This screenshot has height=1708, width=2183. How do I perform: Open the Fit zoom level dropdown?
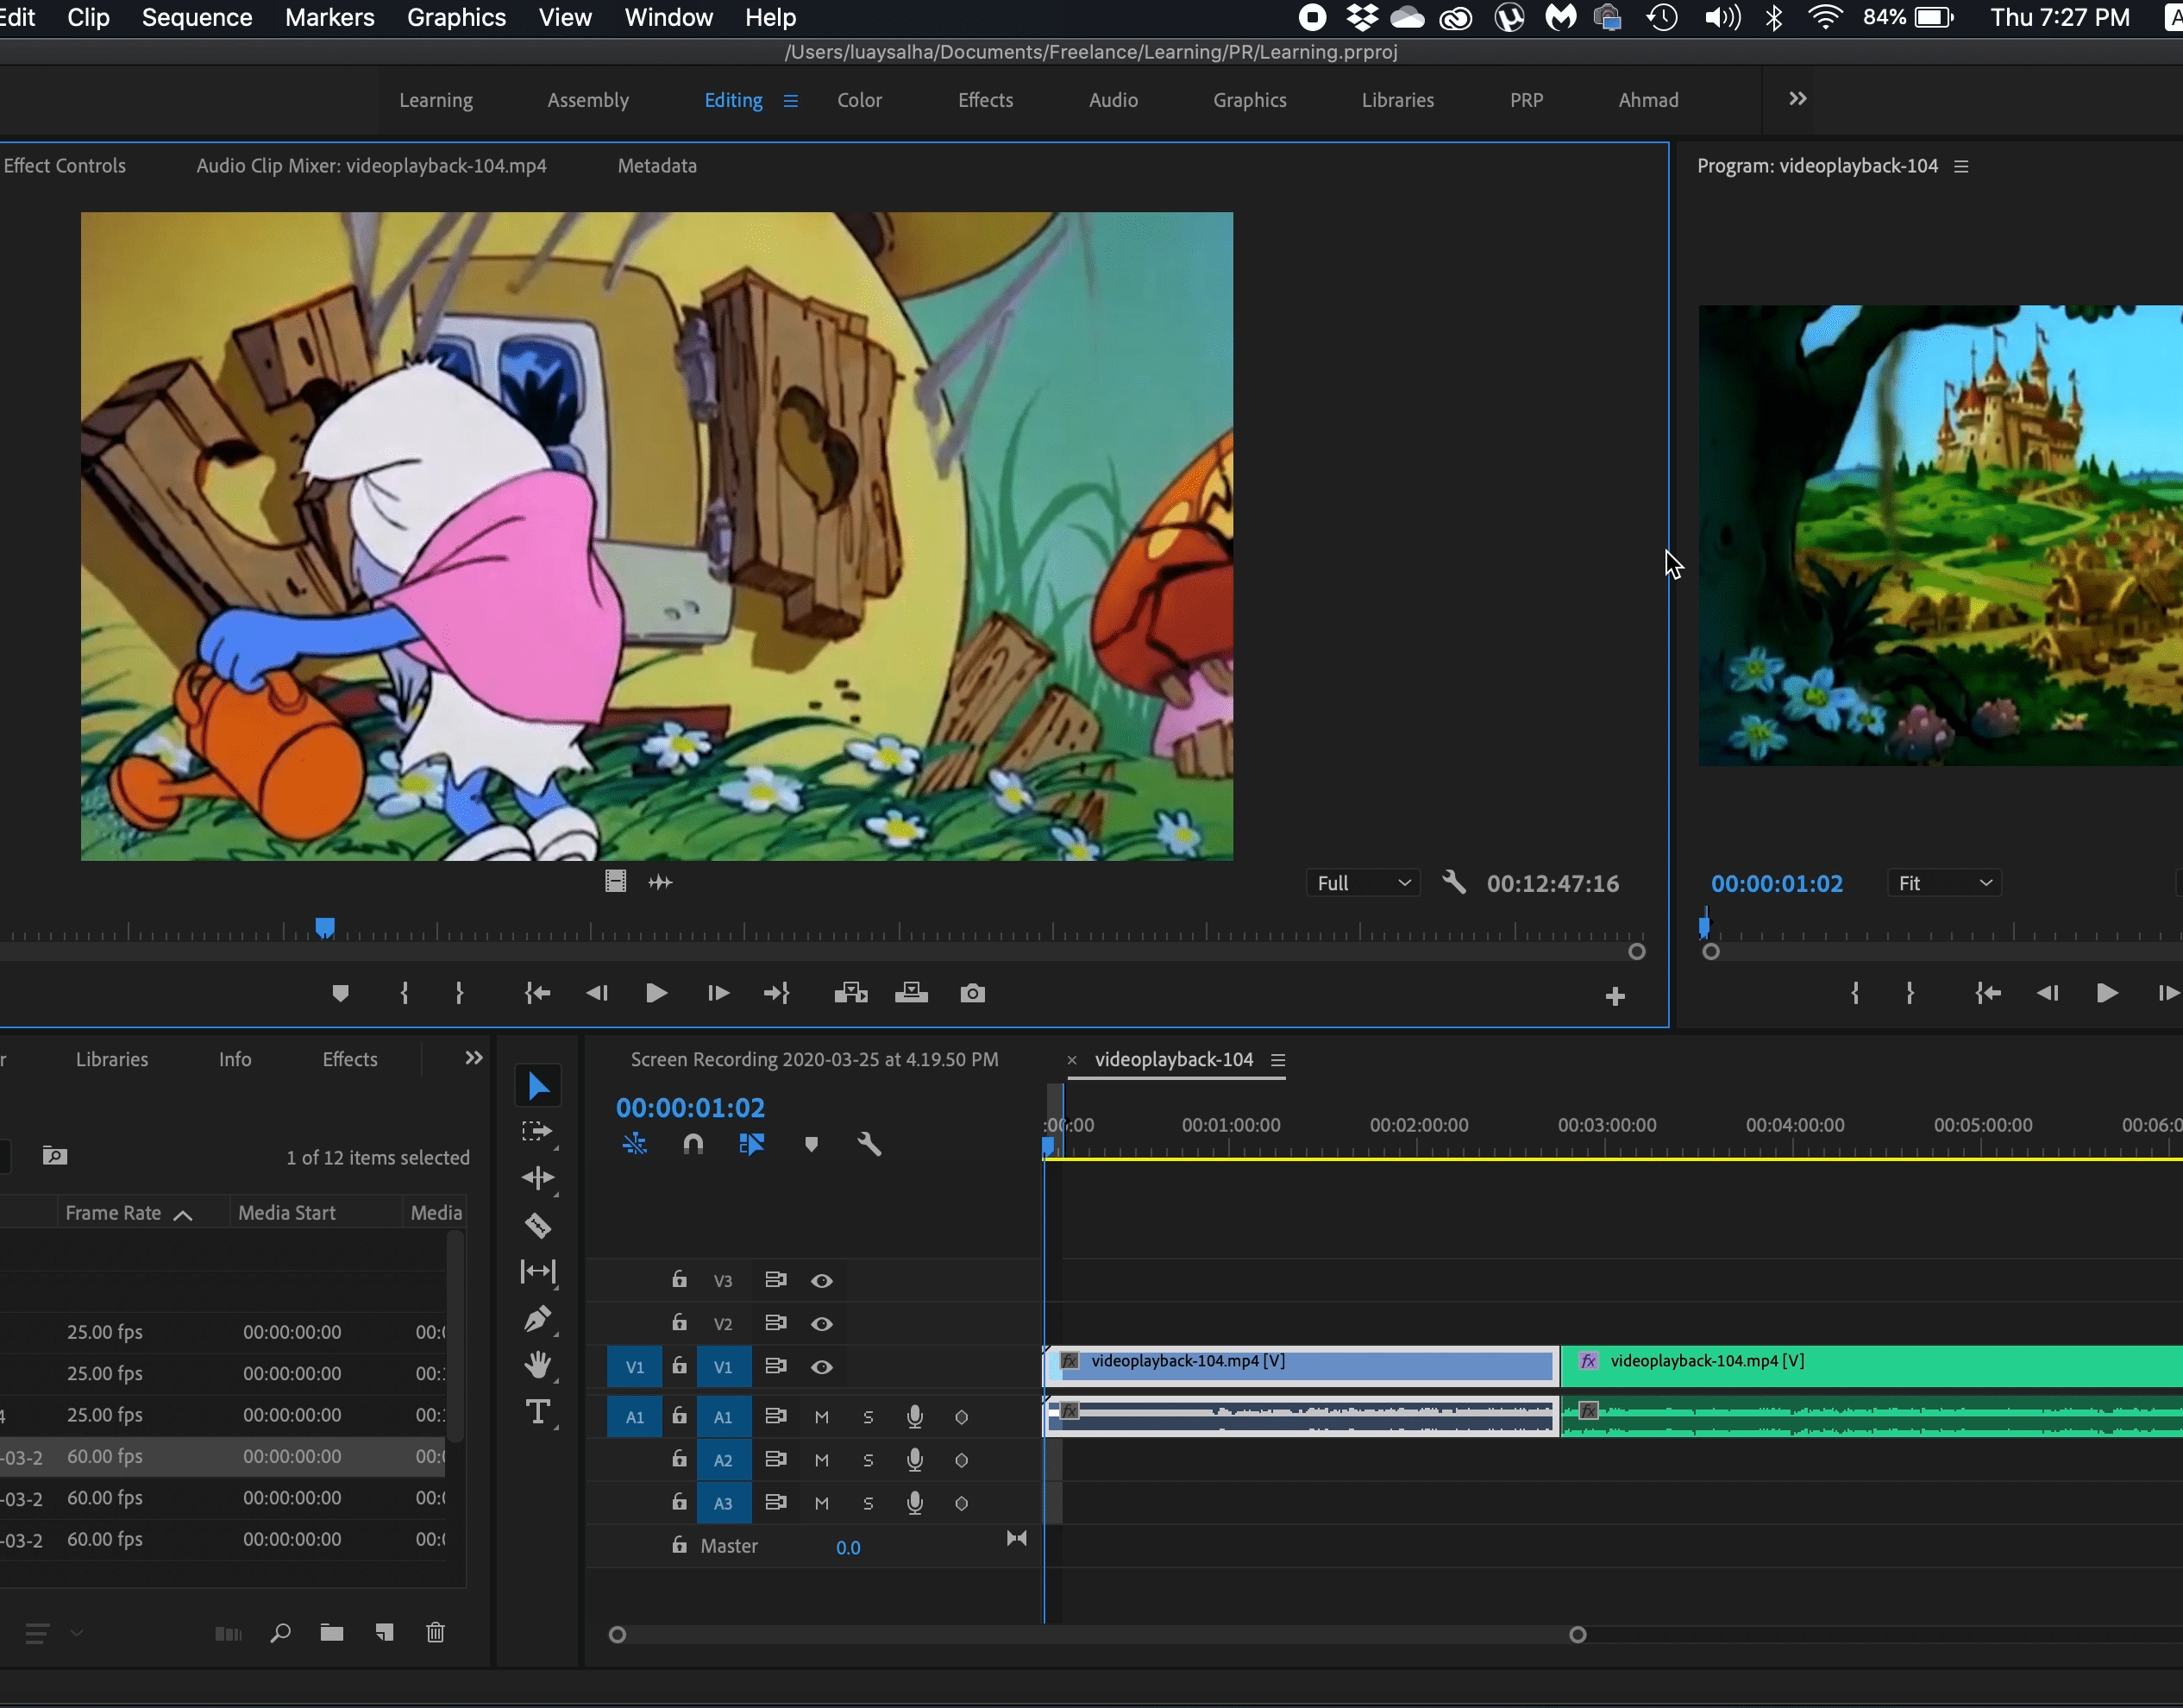pyautogui.click(x=1944, y=883)
